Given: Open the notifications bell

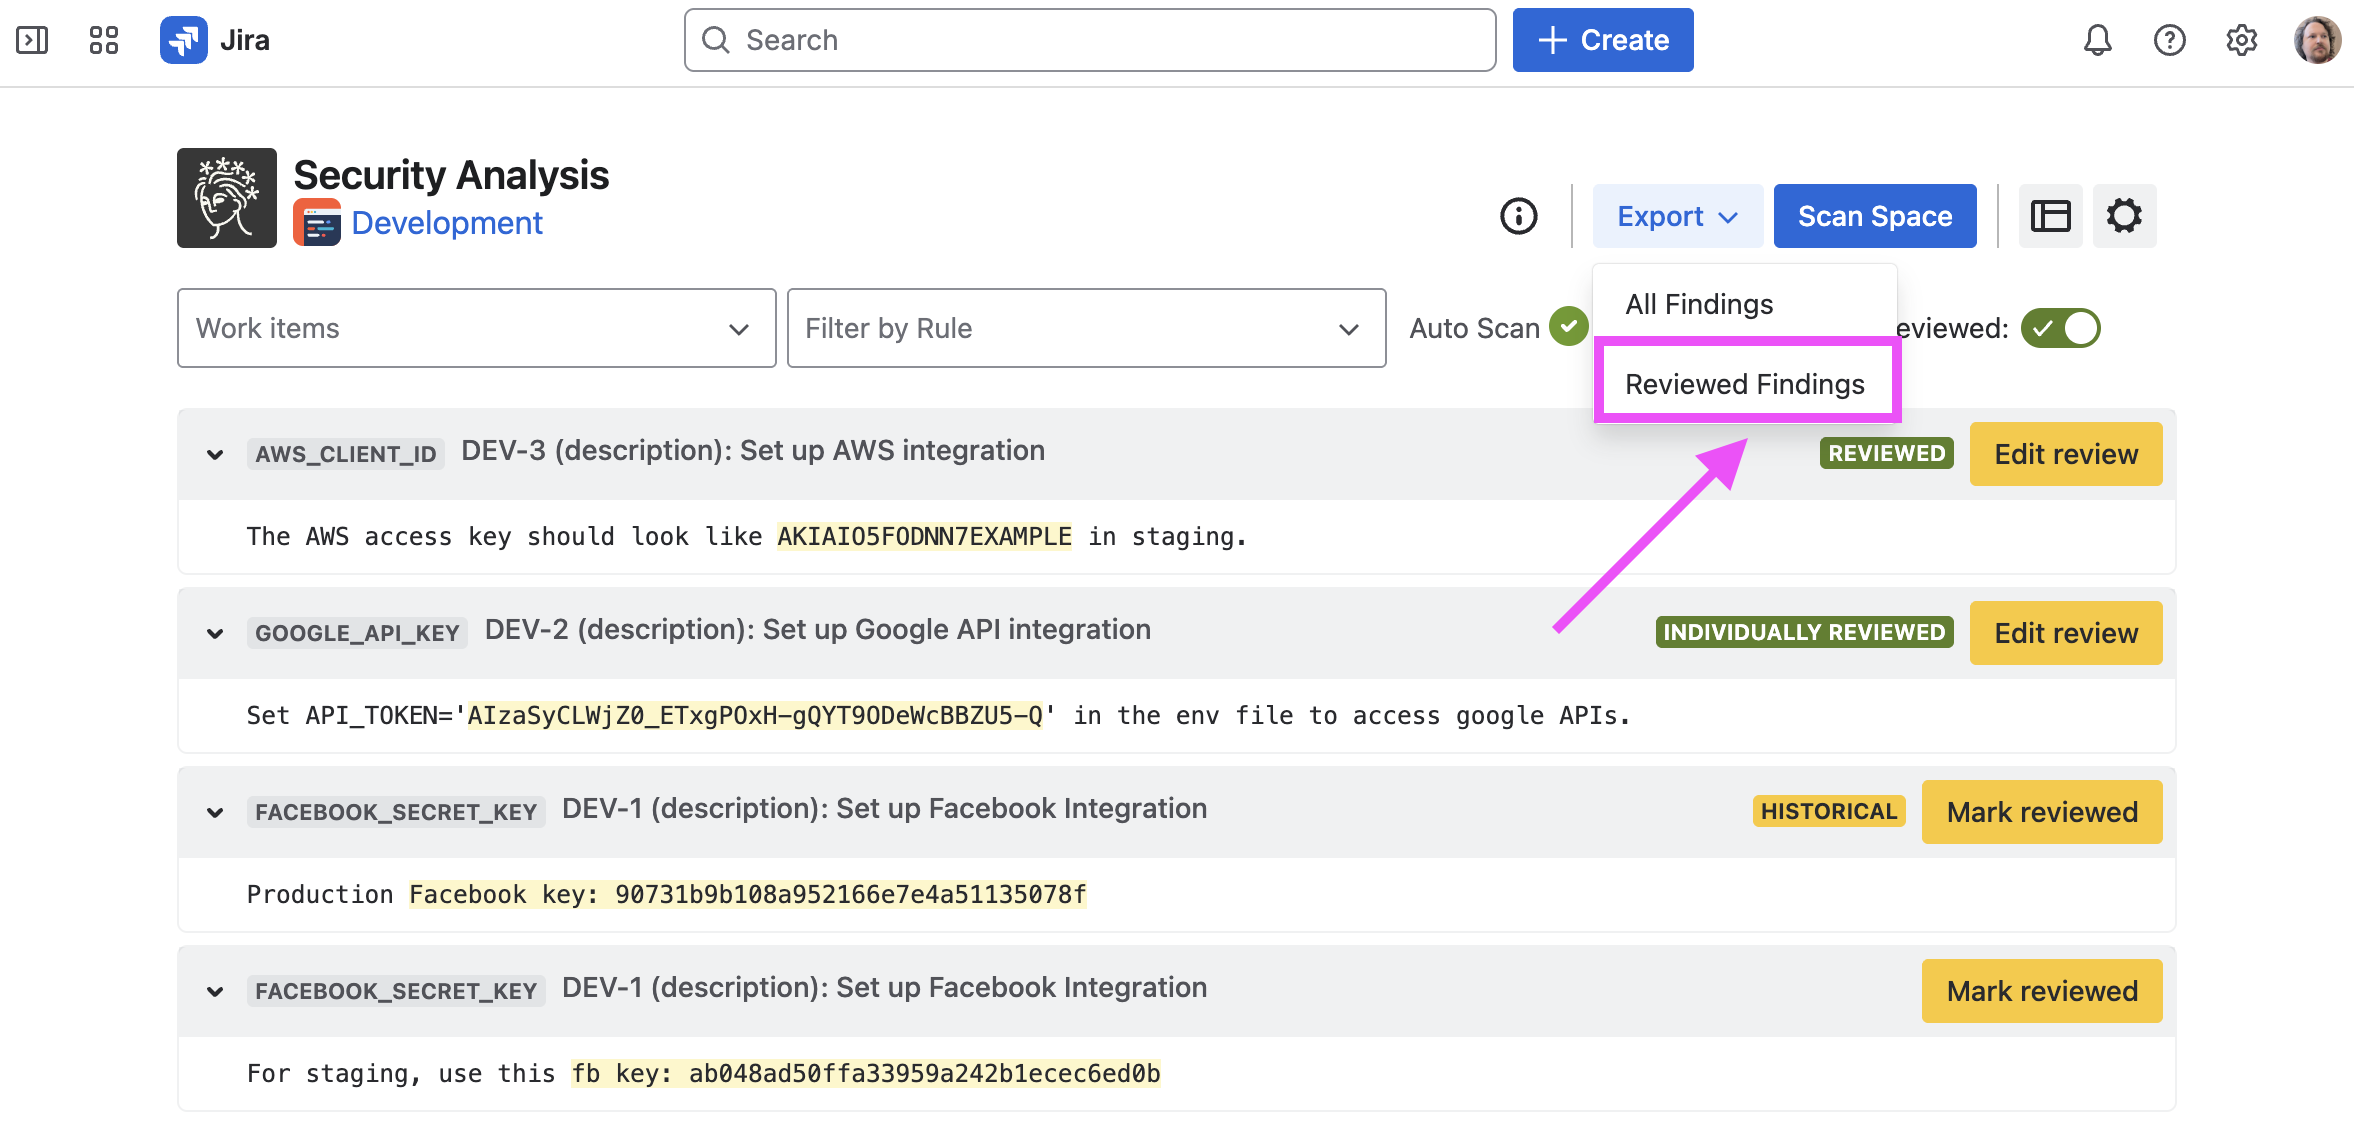Looking at the screenshot, I should [2097, 40].
